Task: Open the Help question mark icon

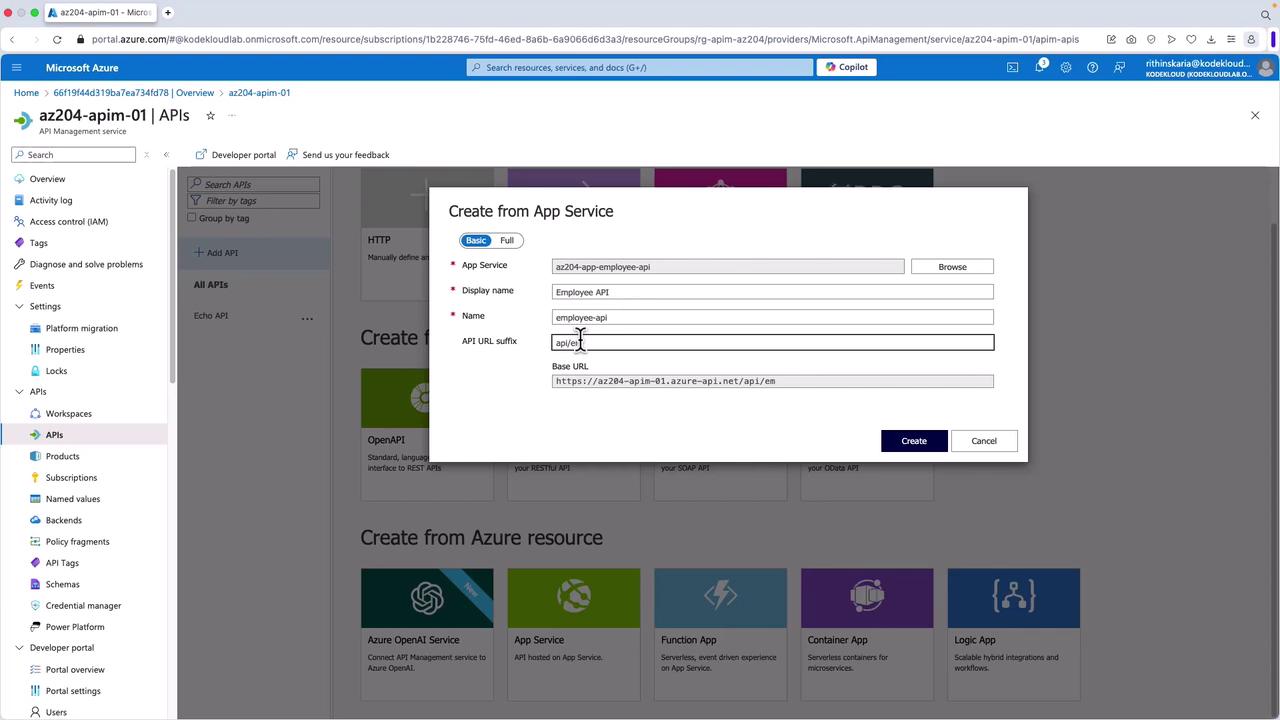Action: pos(1093,67)
